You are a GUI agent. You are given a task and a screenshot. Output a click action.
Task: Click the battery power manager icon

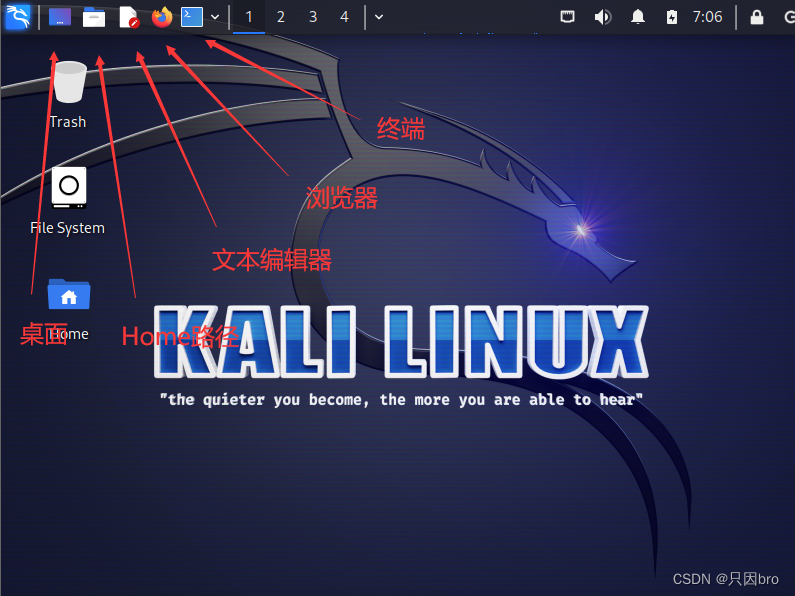672,17
